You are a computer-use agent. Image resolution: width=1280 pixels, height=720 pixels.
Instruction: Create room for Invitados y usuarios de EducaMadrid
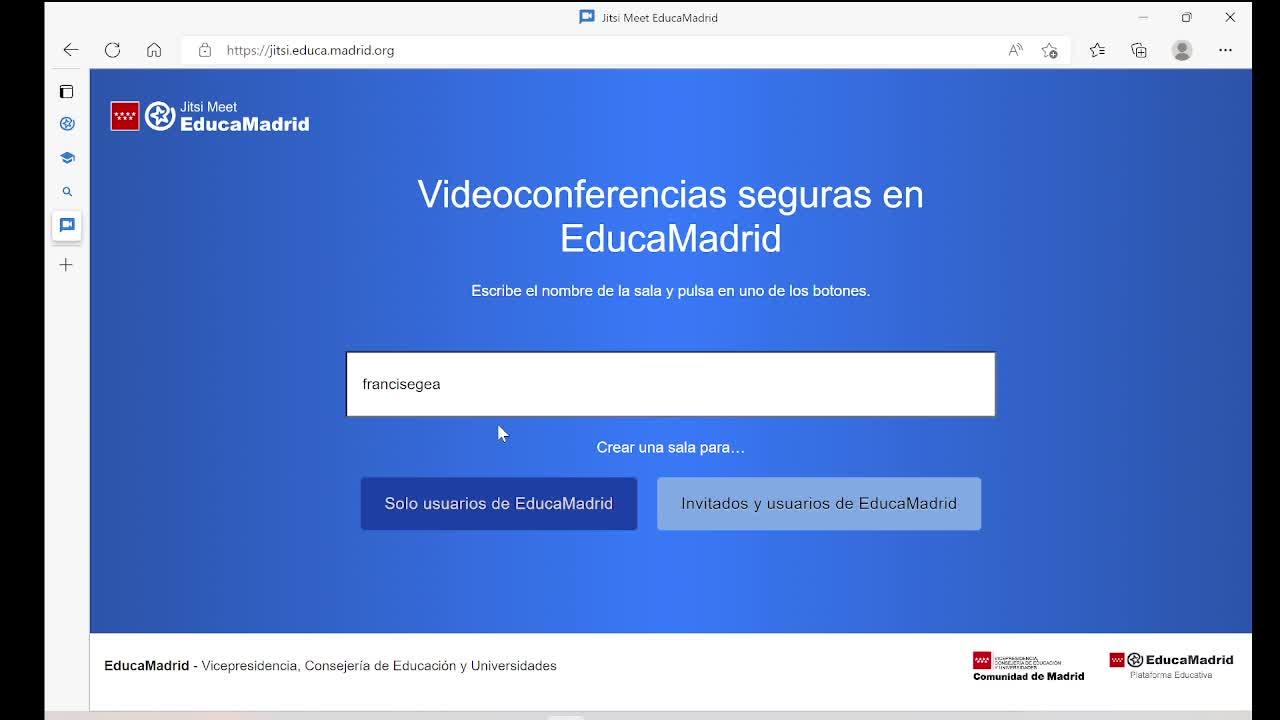819,504
